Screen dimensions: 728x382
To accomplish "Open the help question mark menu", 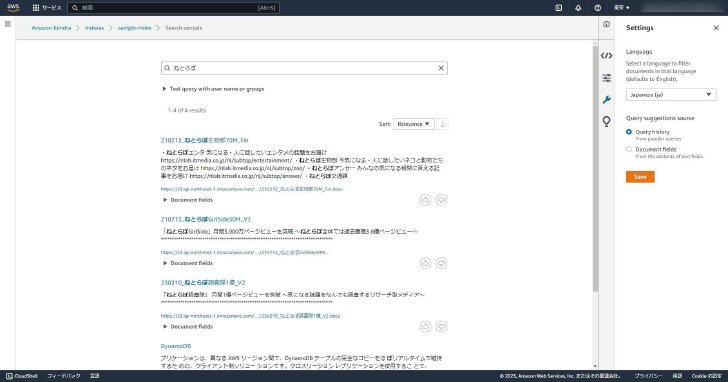I will click(x=598, y=8).
